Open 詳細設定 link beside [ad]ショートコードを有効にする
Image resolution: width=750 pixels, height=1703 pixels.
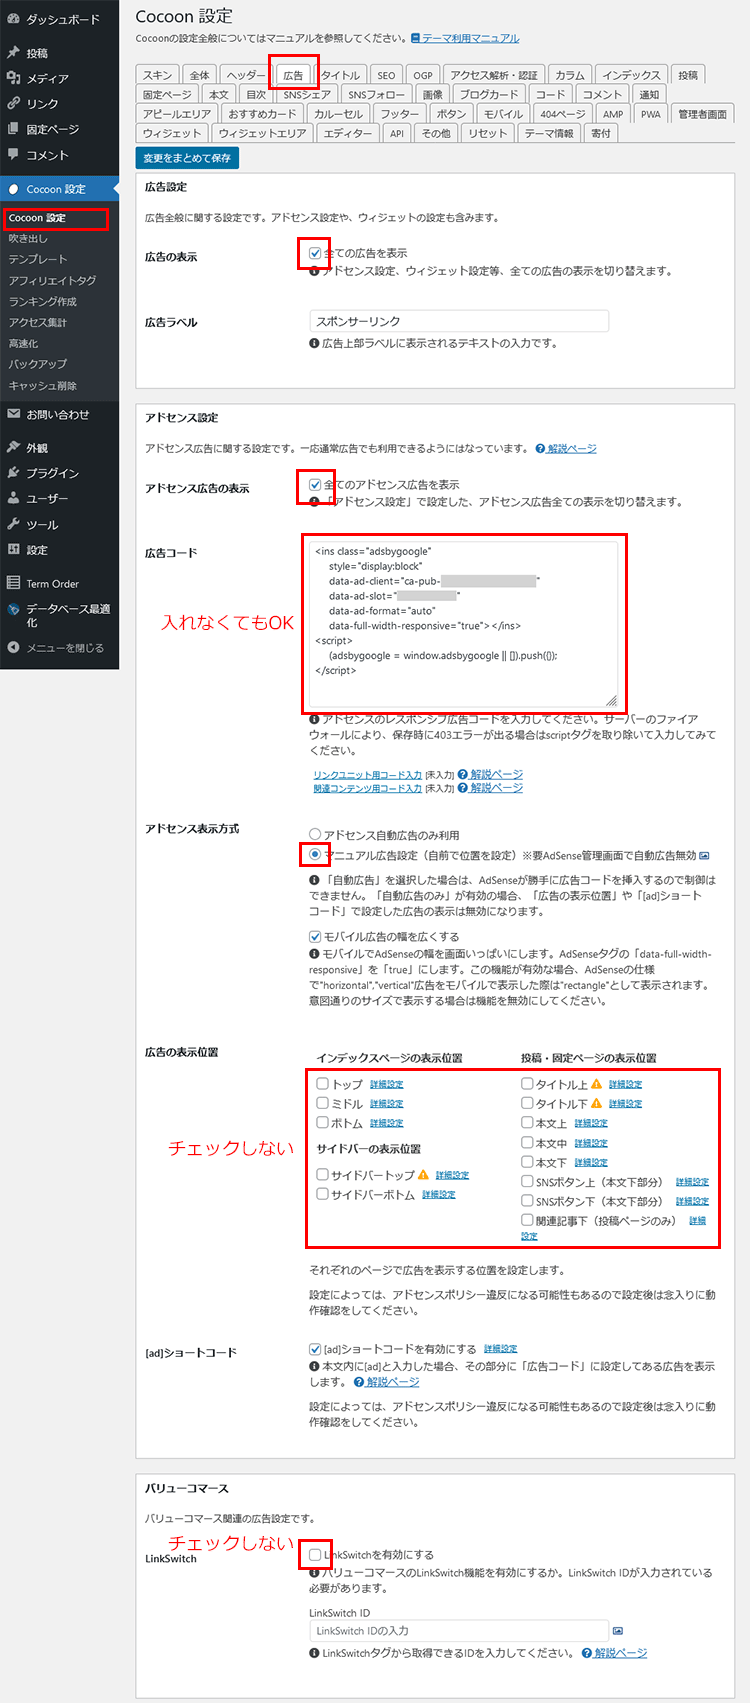coord(501,1349)
